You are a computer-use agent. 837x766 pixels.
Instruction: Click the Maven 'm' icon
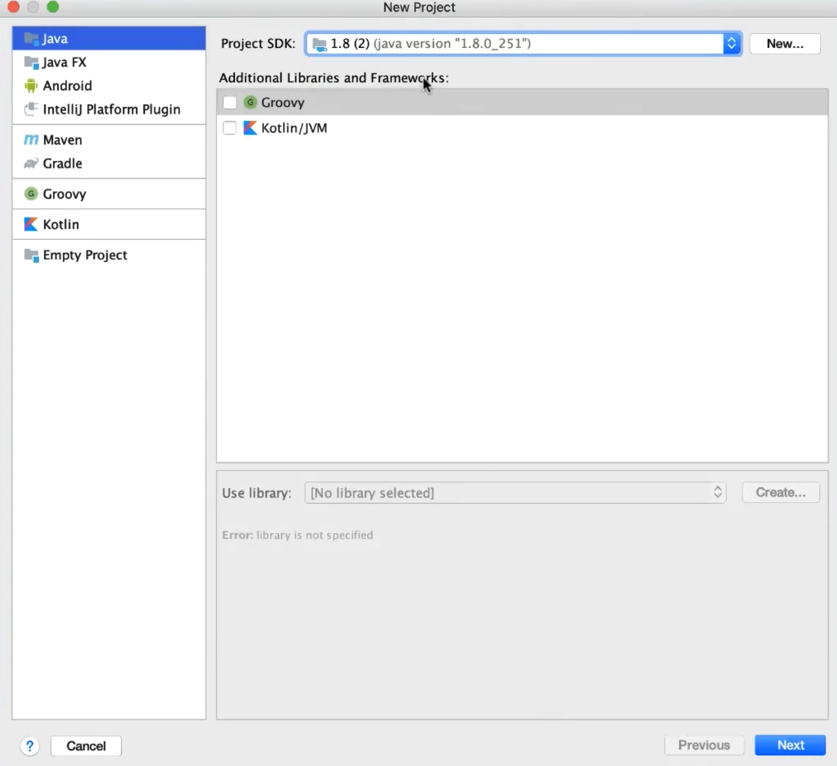(x=31, y=140)
